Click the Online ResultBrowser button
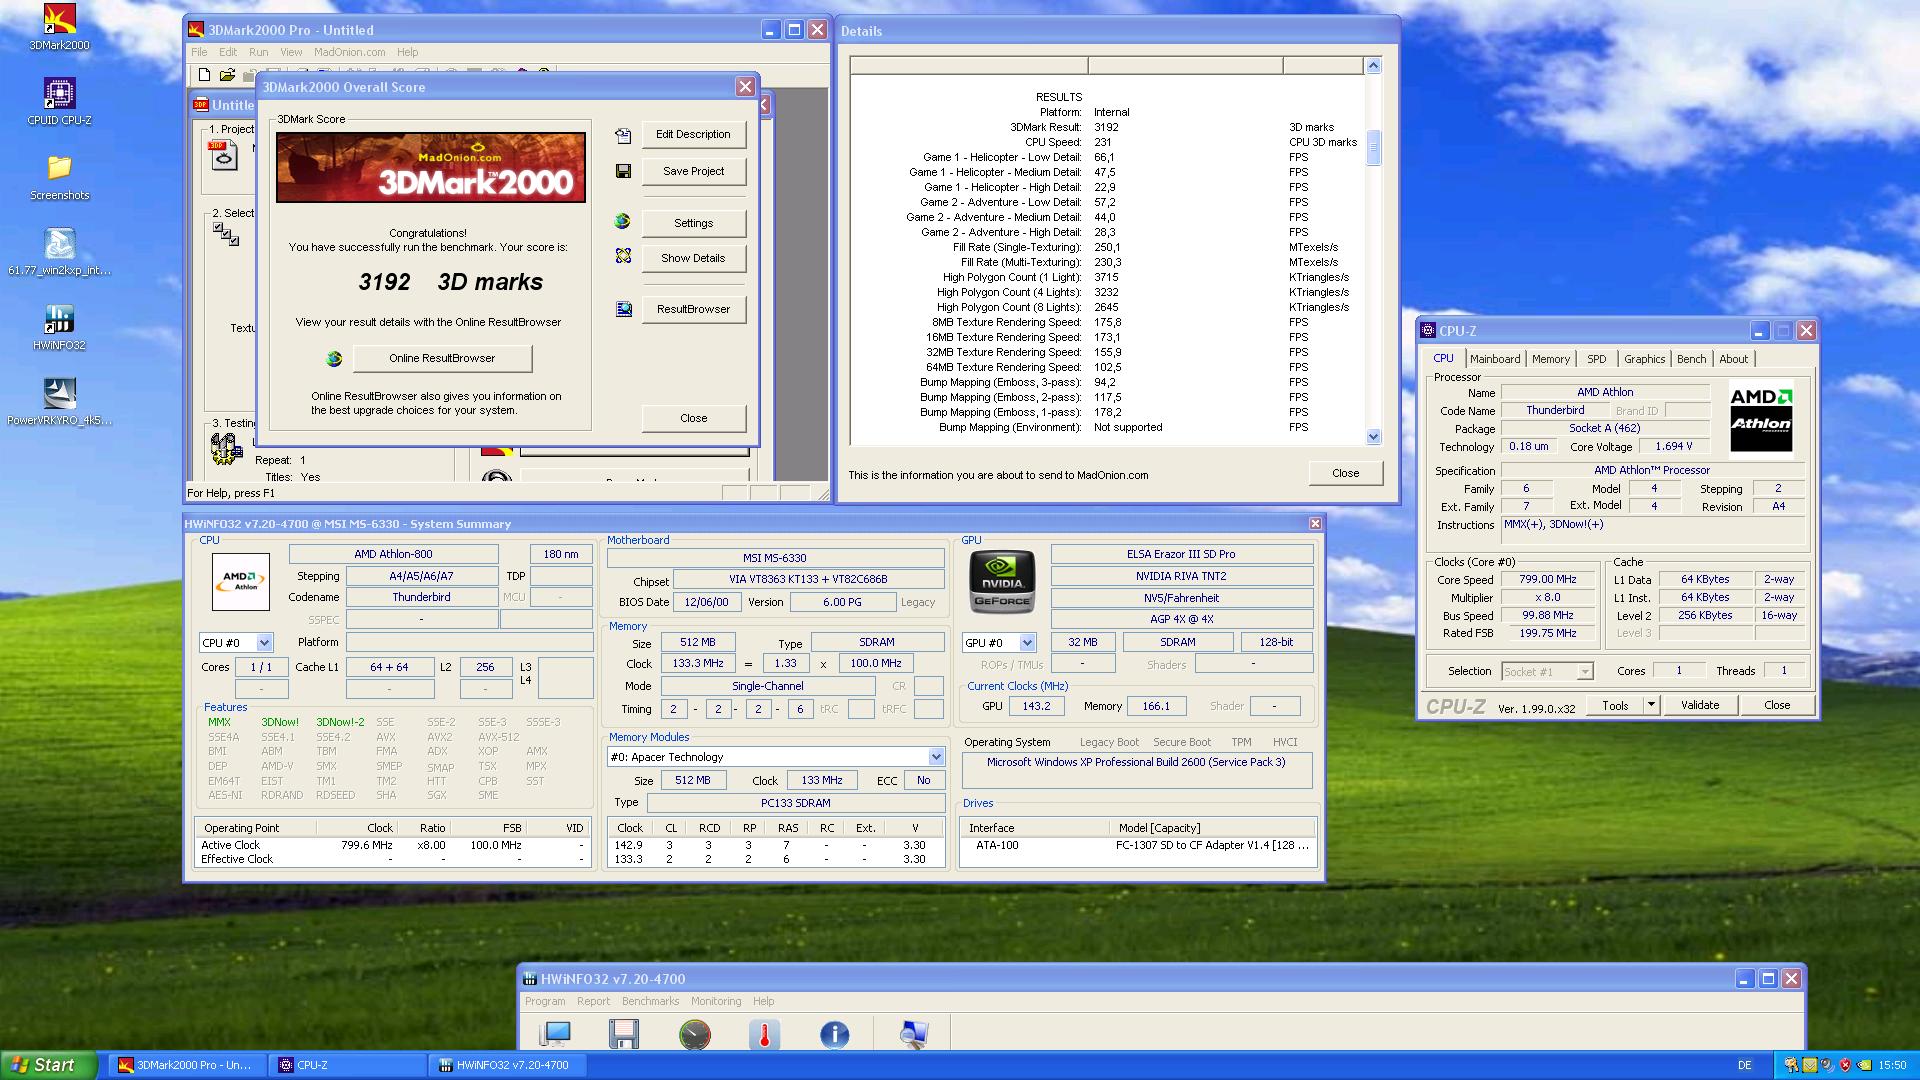The image size is (1920, 1080). coord(442,358)
